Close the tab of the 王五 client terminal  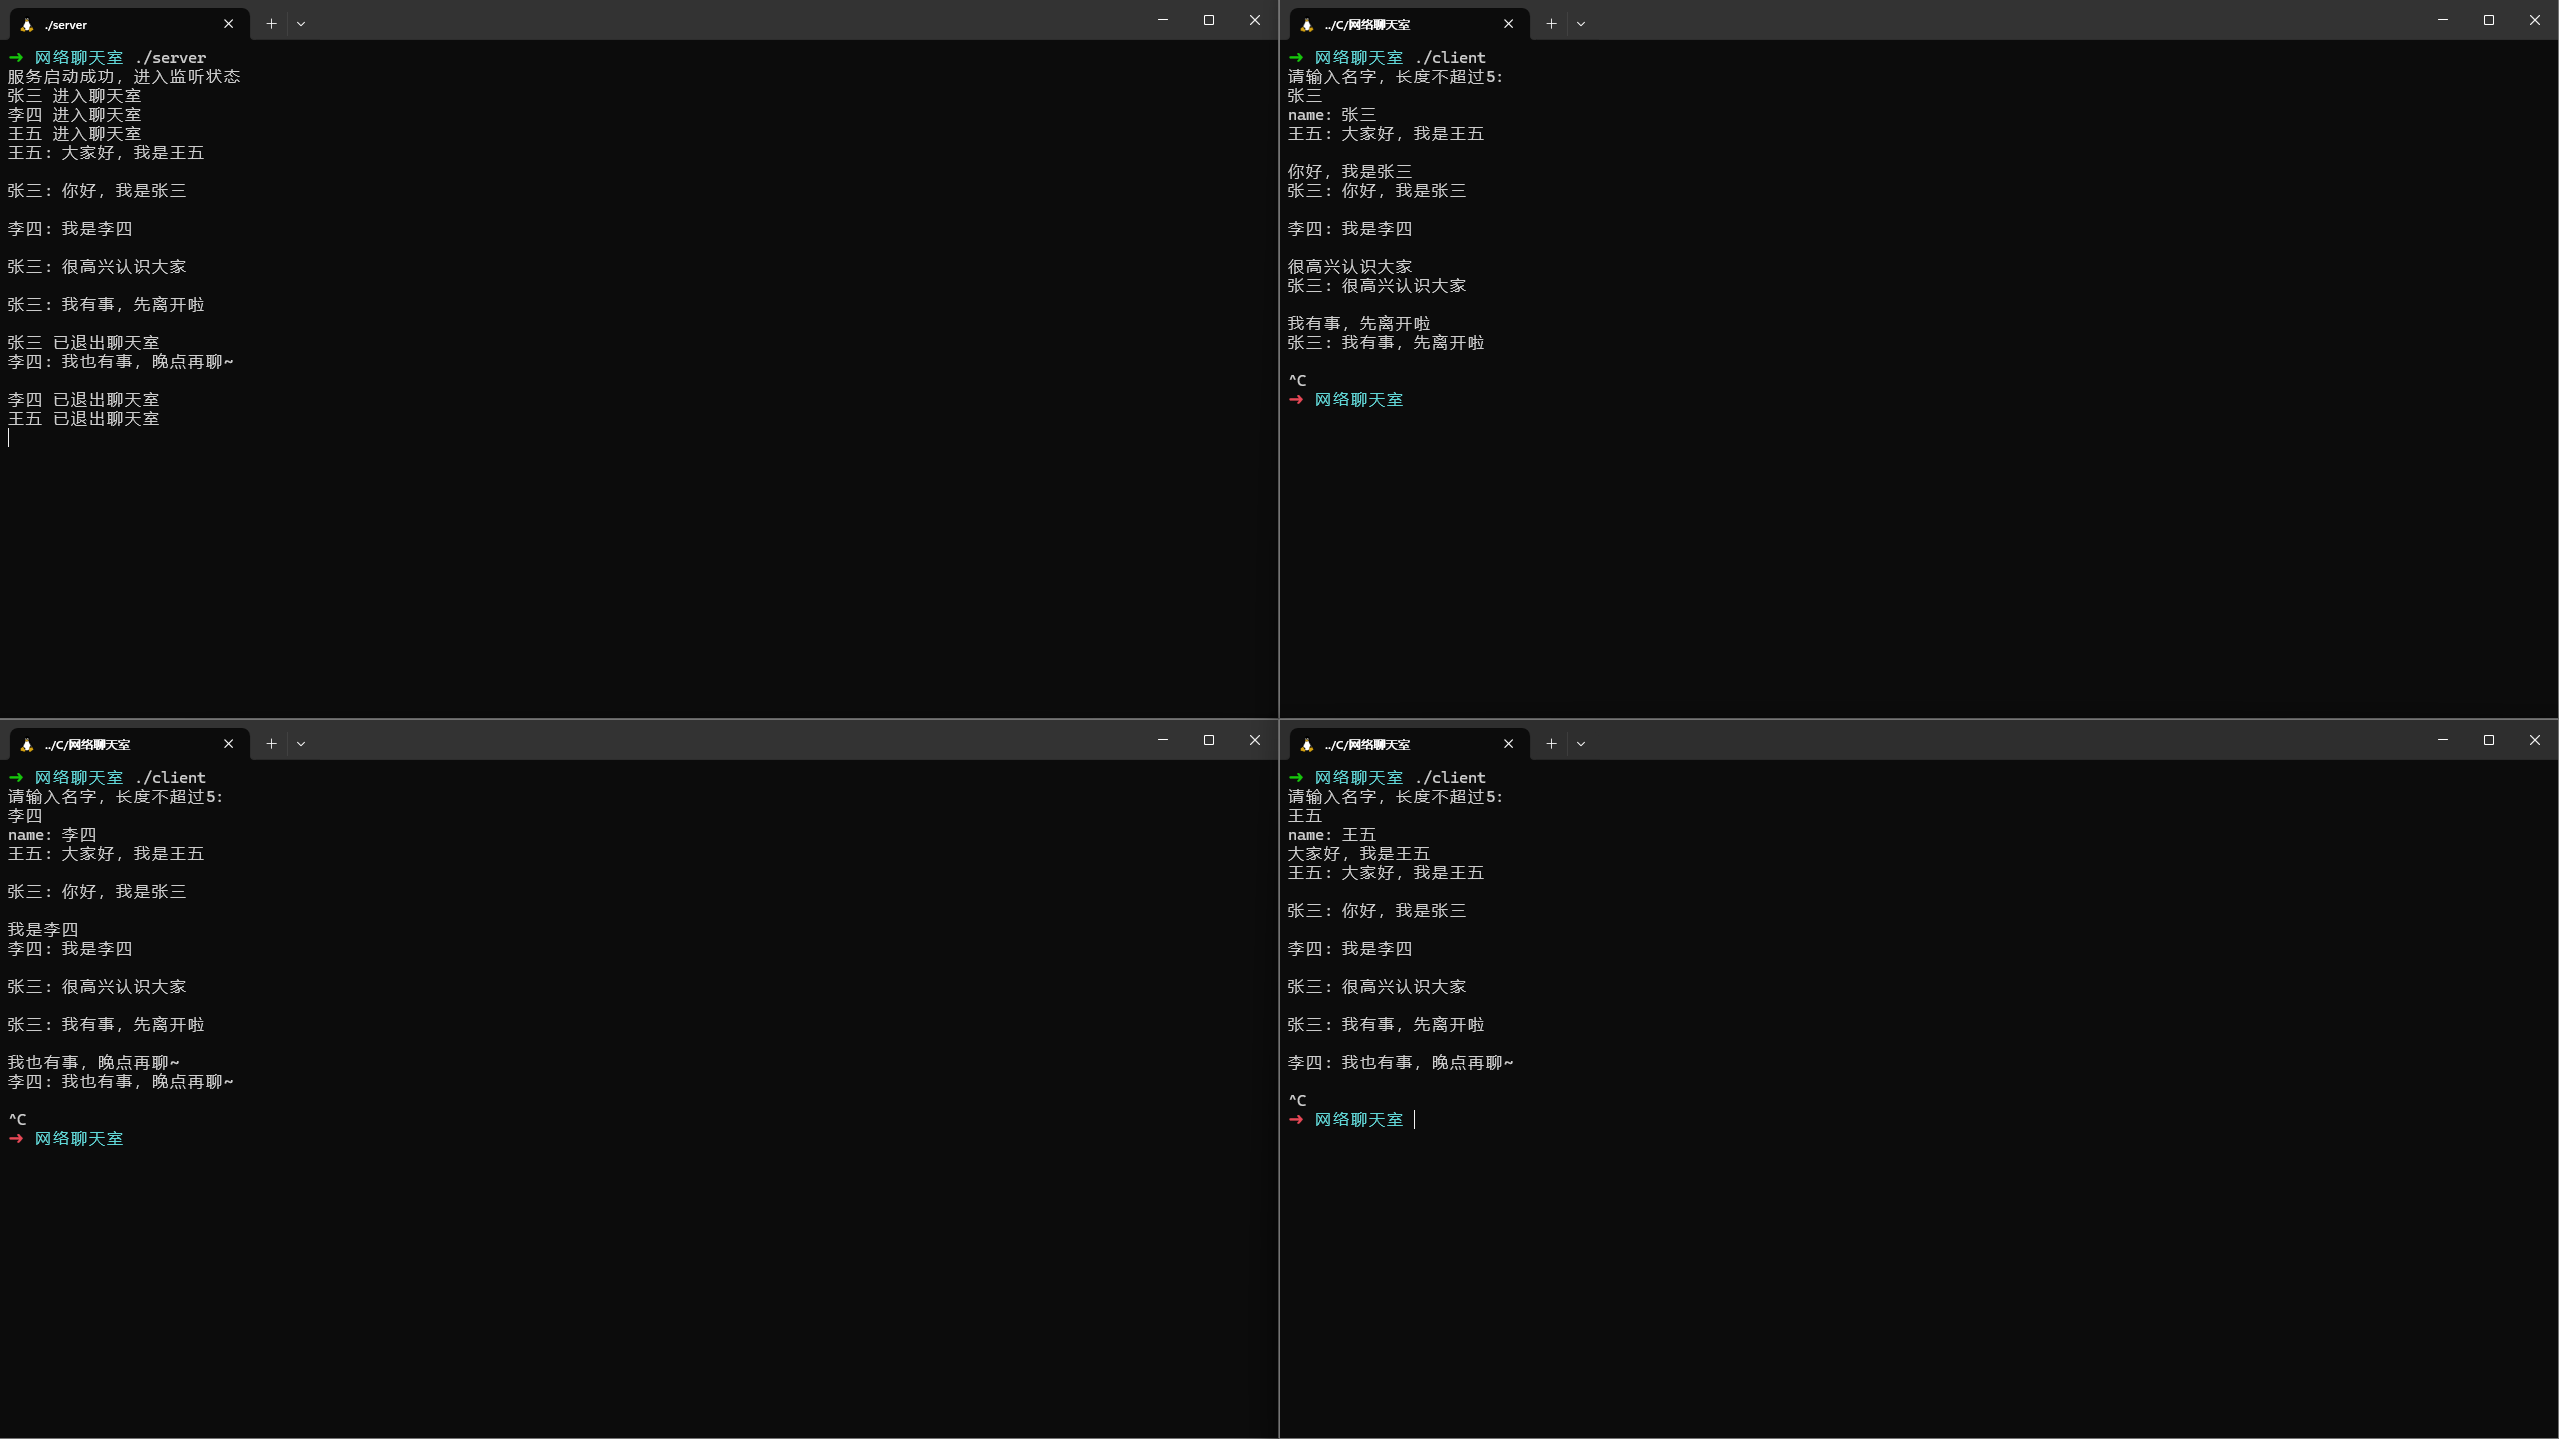1508,744
